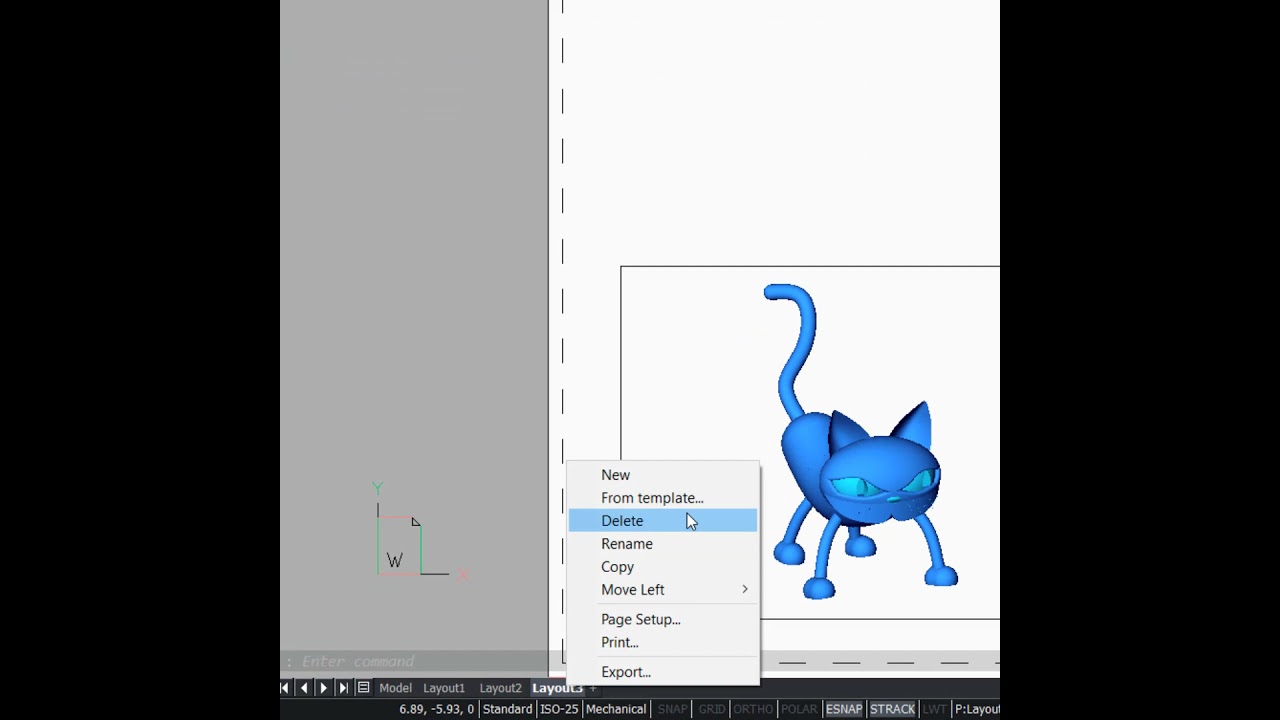Choose From template... menu entry
Viewport: 1280px width, 720px height.
coord(663,498)
